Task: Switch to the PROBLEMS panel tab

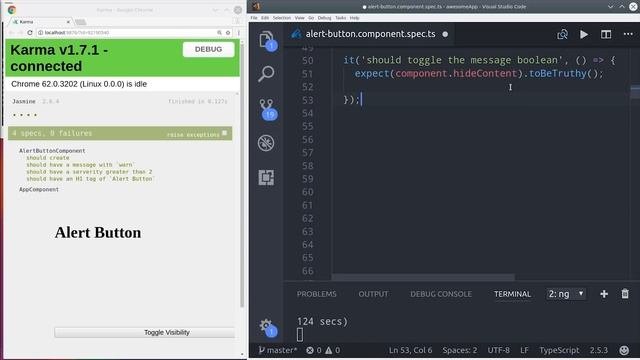Action: click(x=317, y=294)
